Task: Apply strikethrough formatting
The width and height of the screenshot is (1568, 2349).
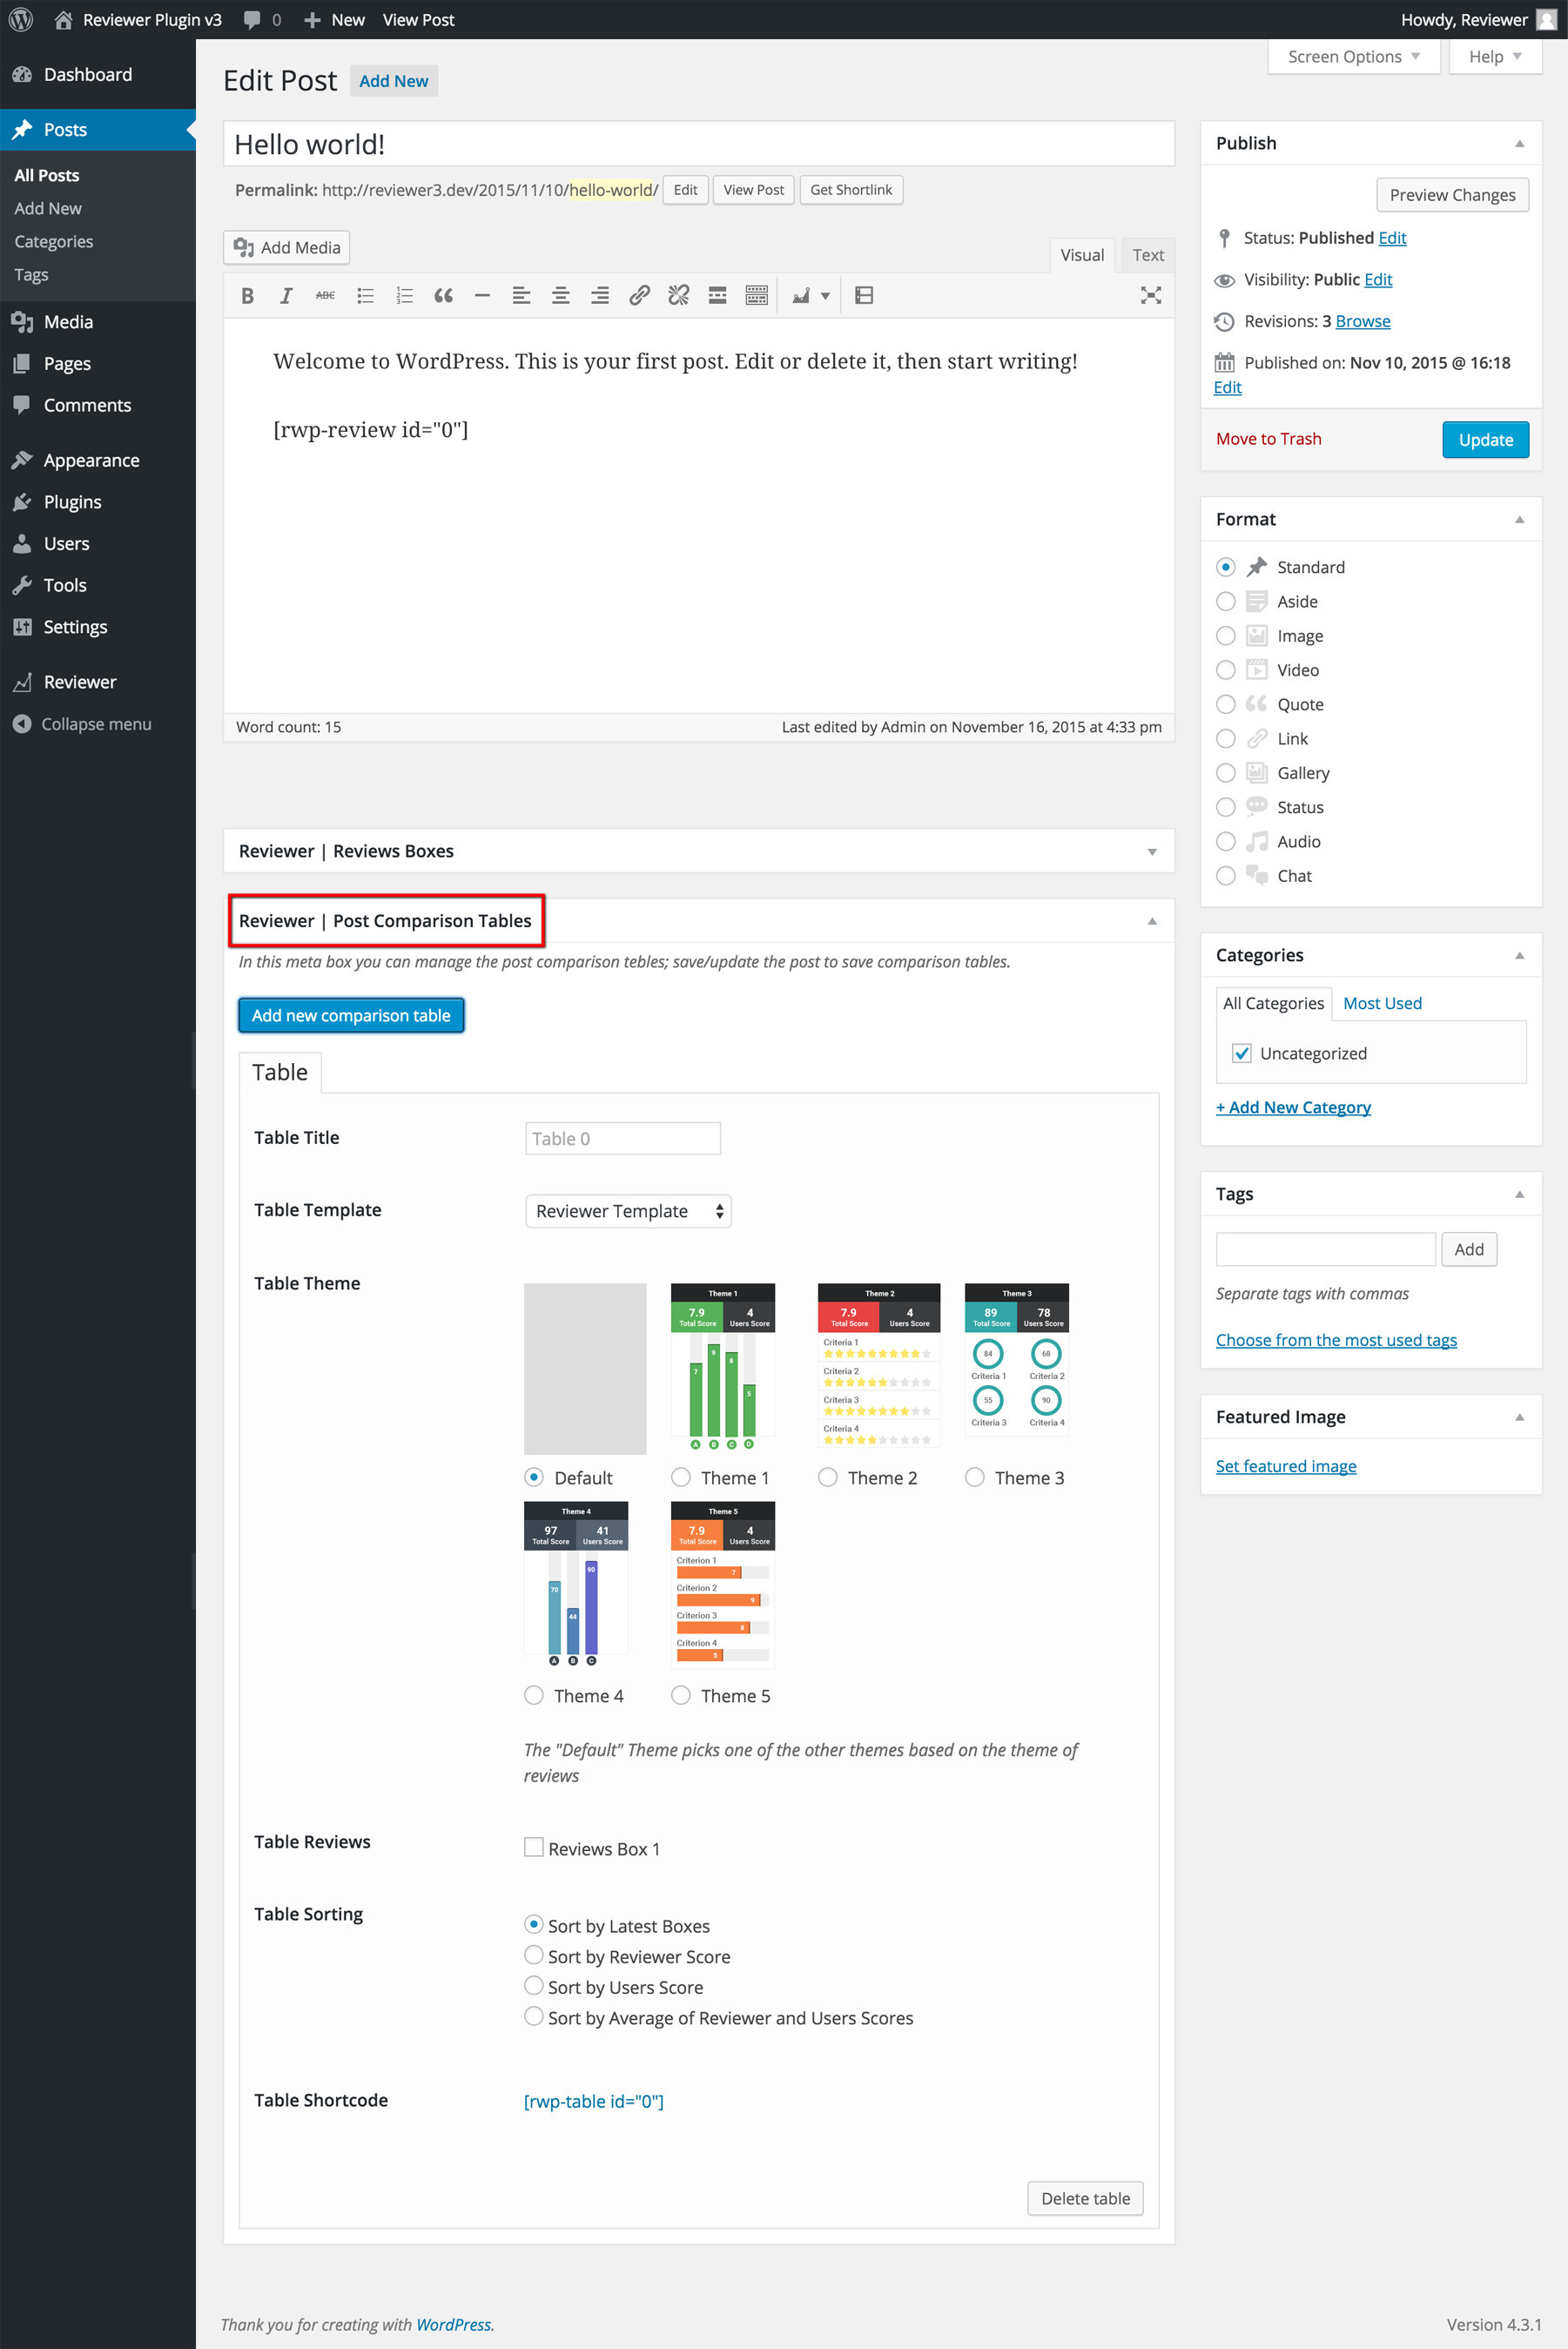Action: (x=325, y=295)
